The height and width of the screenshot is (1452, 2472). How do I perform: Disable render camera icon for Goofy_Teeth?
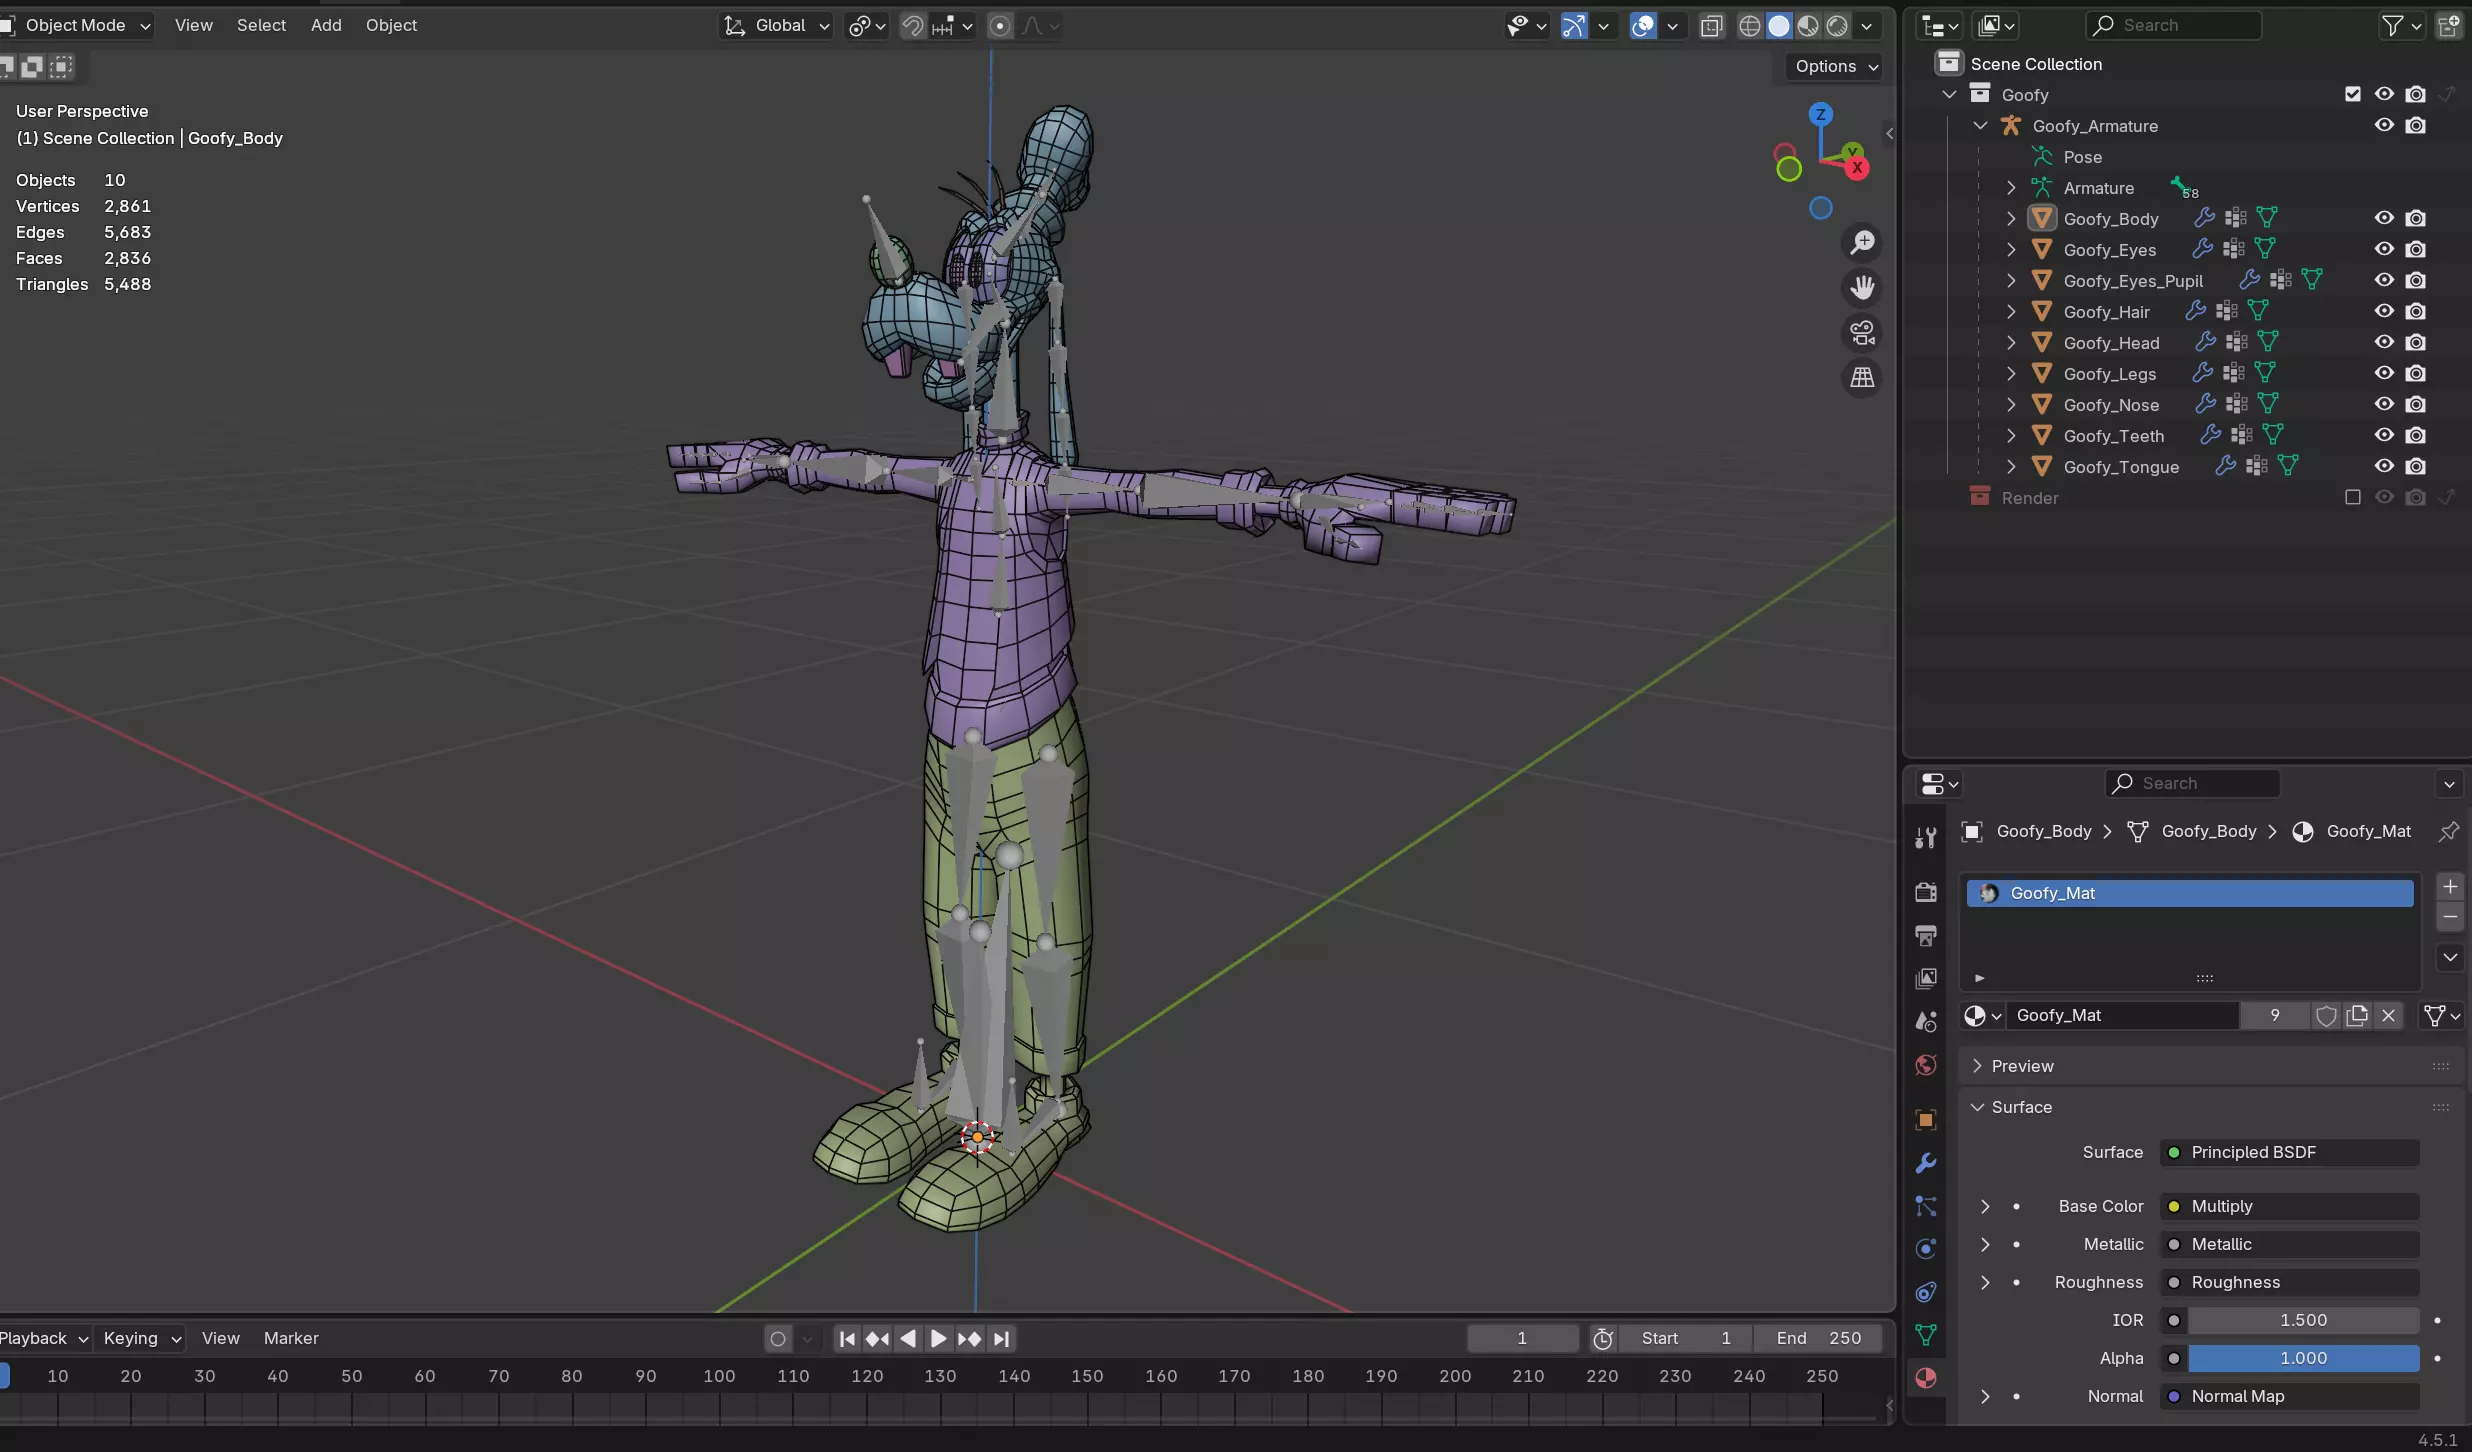click(2415, 435)
